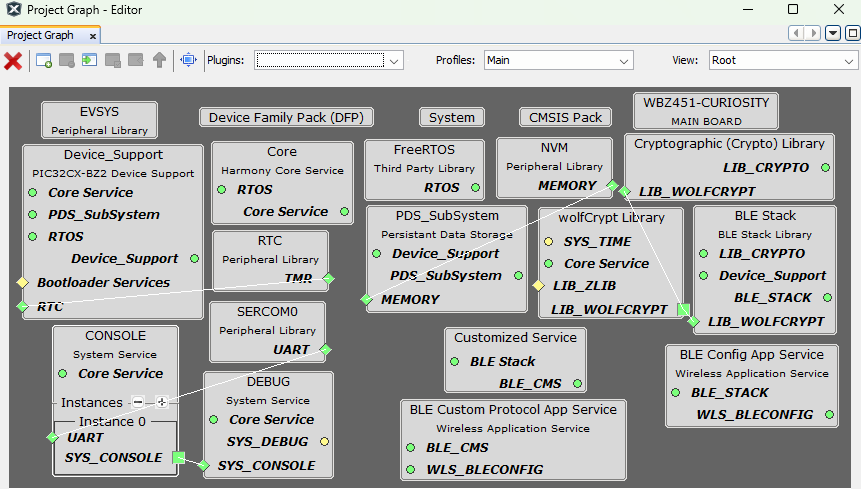This screenshot has width=861, height=489.
Task: Click the green diamond next to RTC TMR
Action: tap(328, 278)
